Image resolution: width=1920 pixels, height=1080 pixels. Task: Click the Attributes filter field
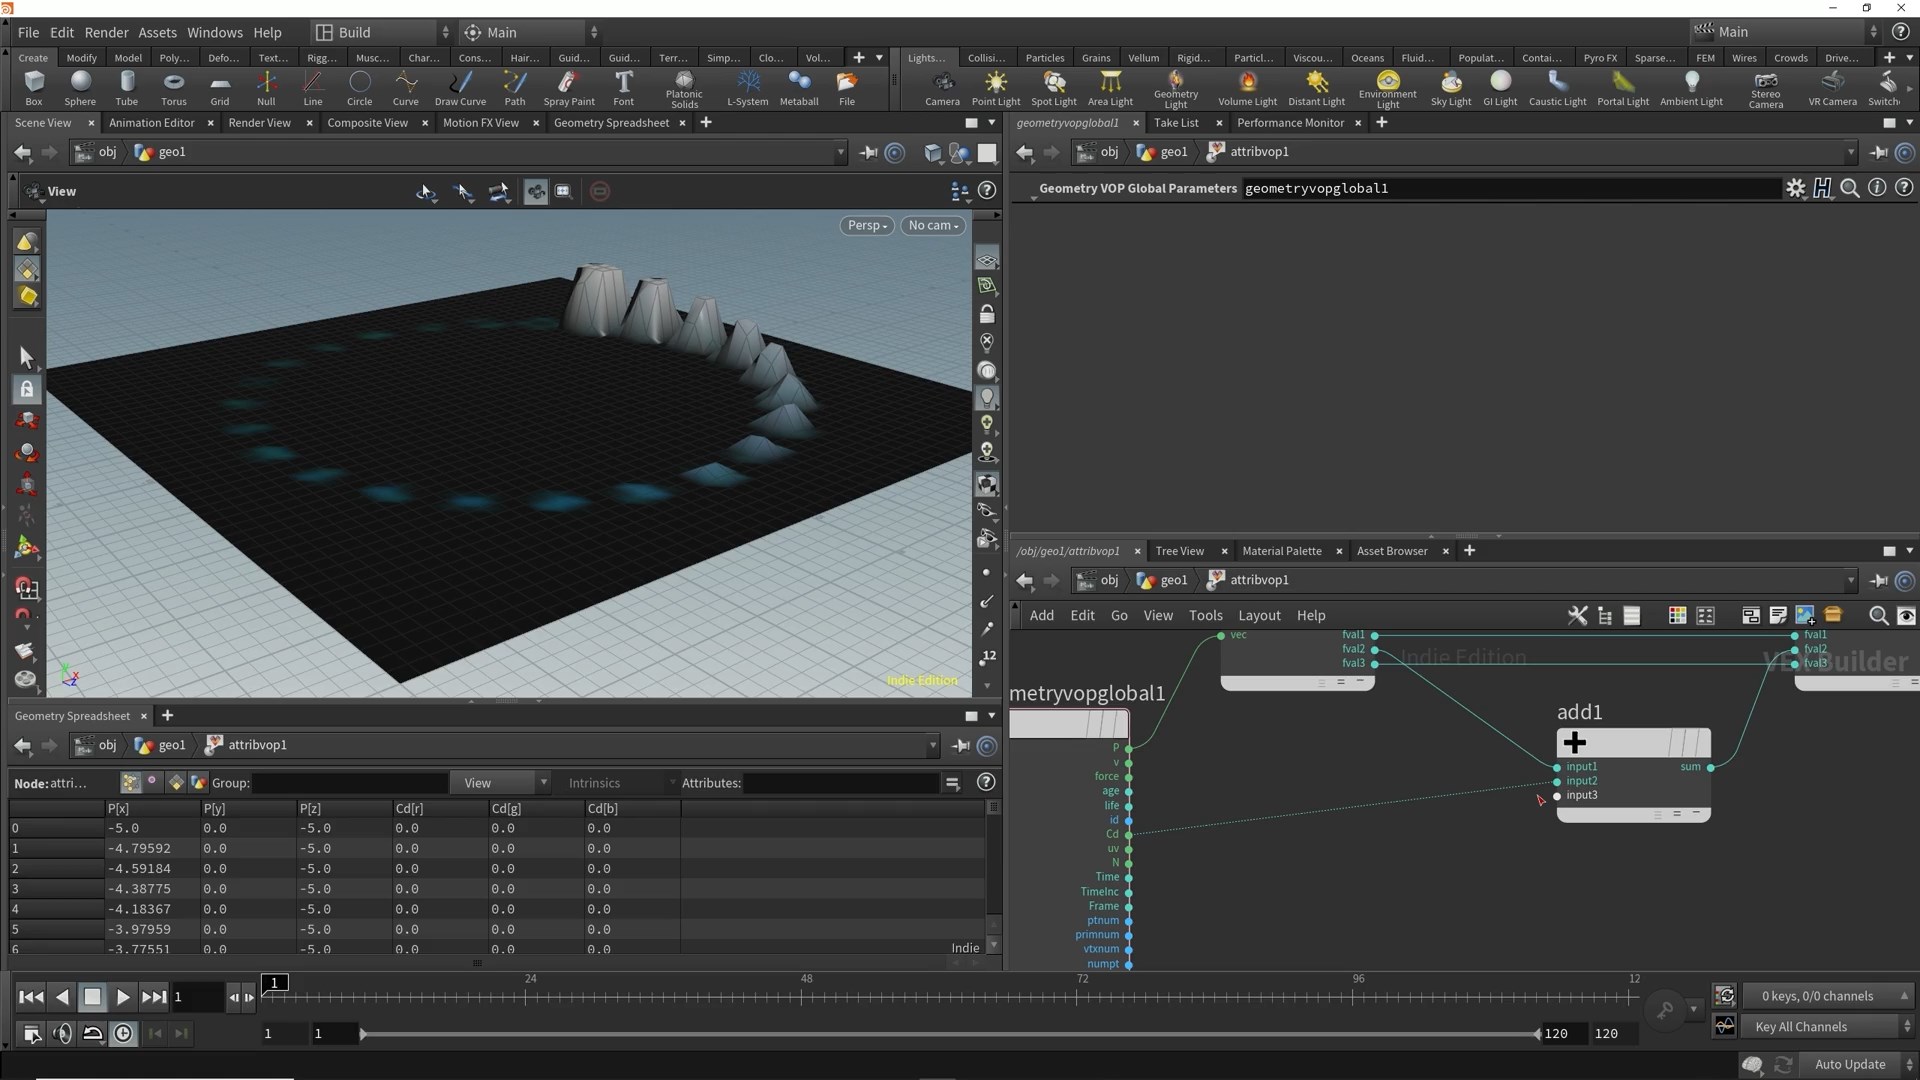coord(841,783)
